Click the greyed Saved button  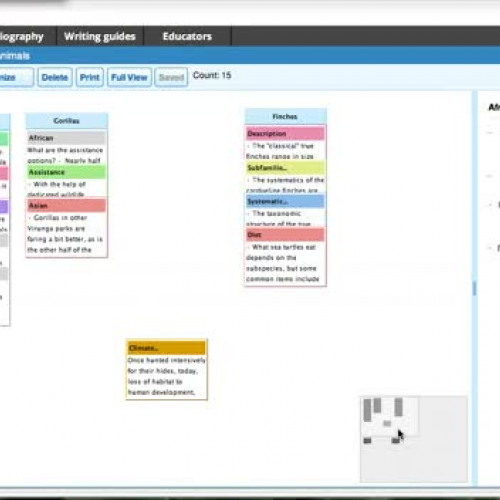[171, 77]
